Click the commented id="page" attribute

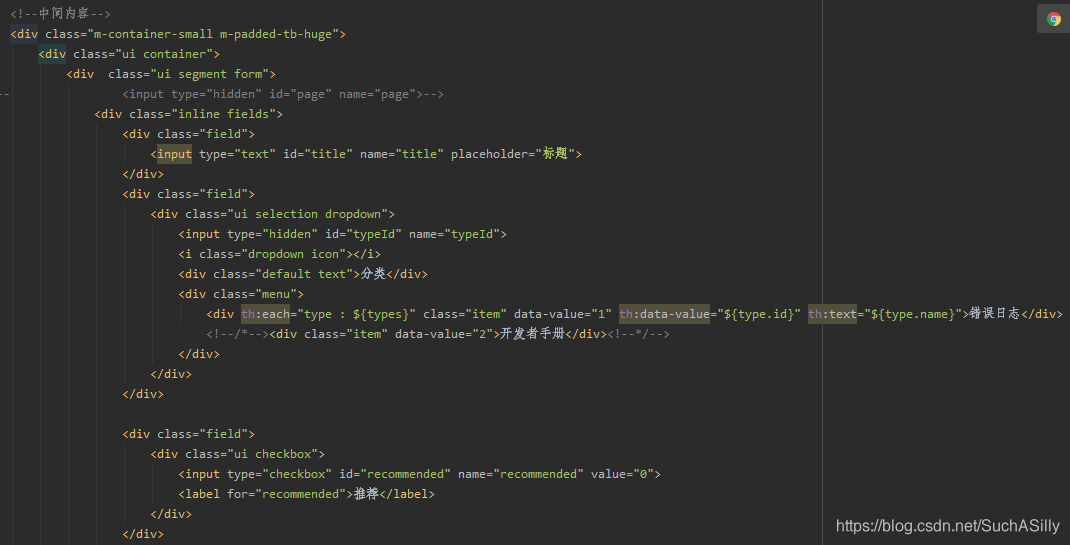point(300,94)
